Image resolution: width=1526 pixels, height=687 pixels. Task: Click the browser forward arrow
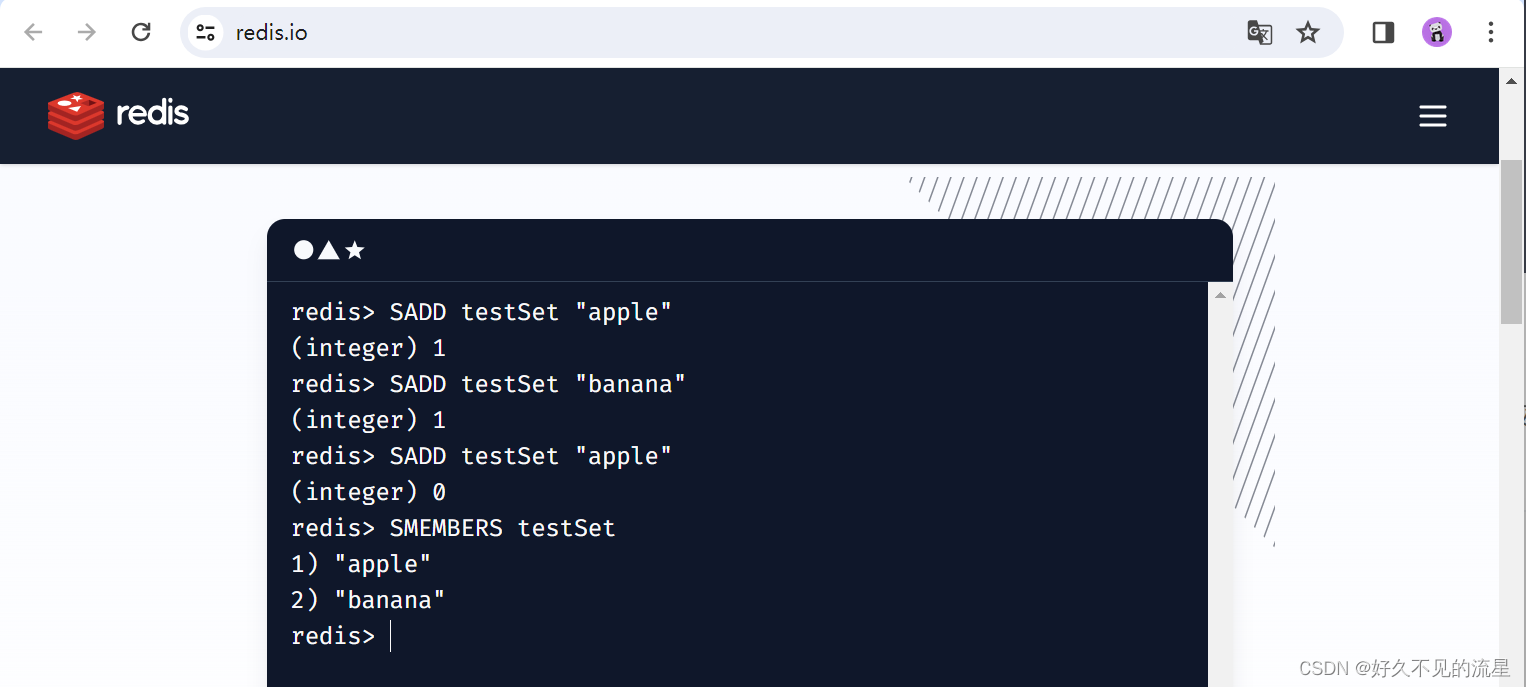click(87, 32)
